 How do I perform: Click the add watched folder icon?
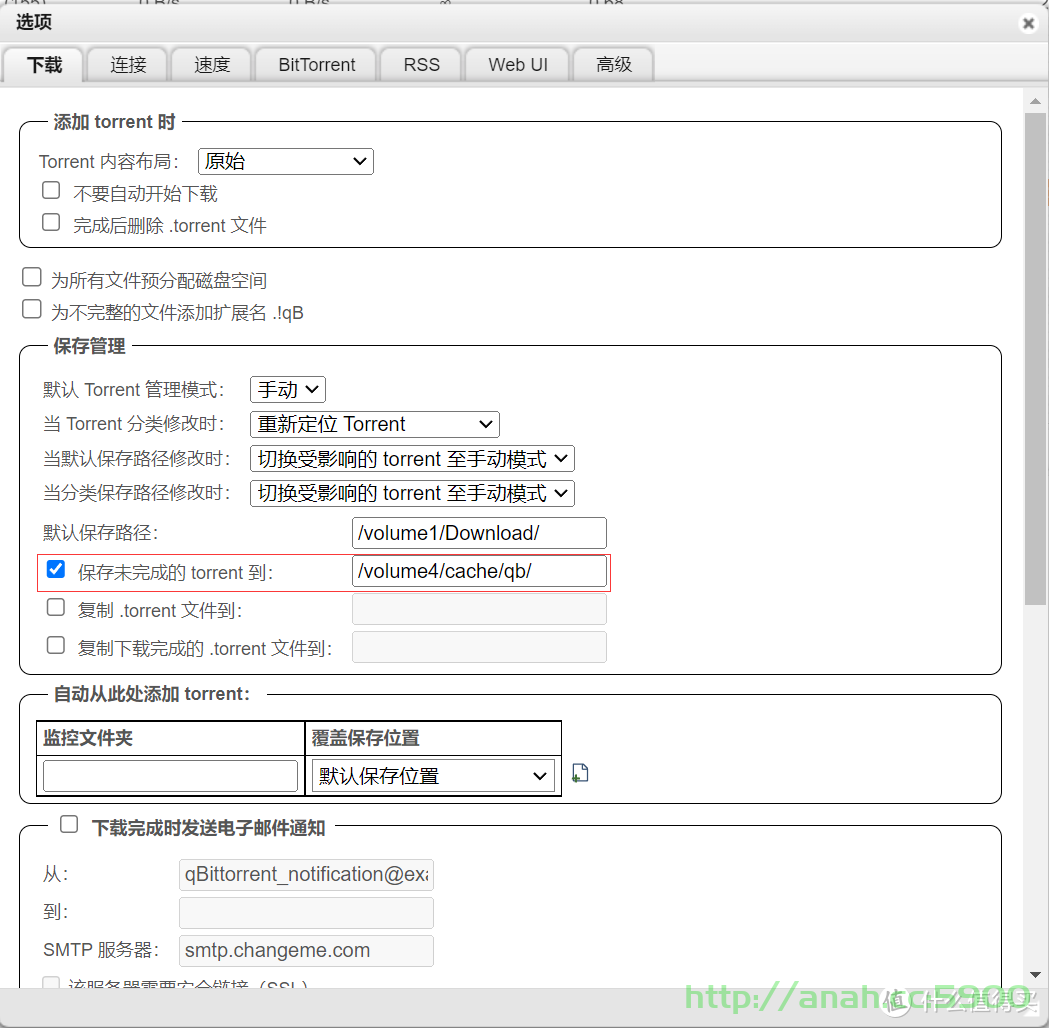click(x=580, y=773)
